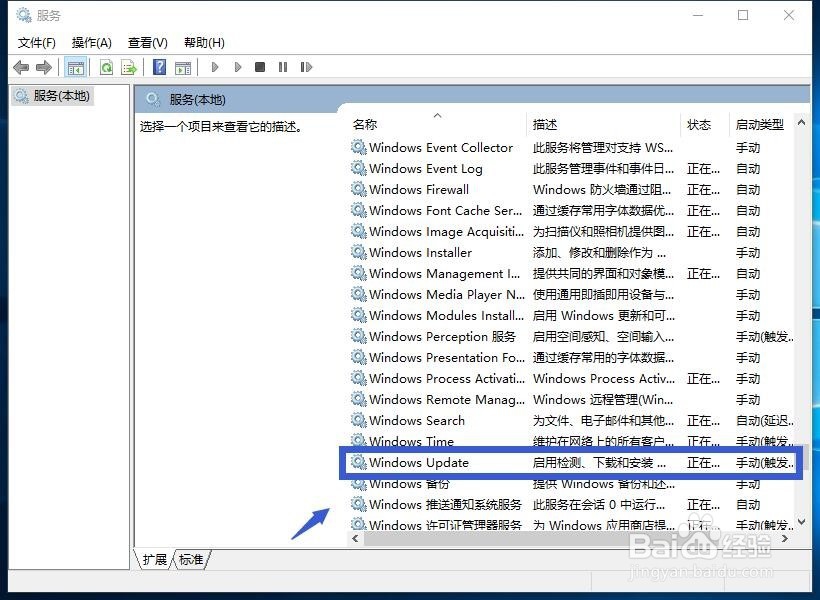
Task: Select the Windows Search service
Action: tap(415, 420)
